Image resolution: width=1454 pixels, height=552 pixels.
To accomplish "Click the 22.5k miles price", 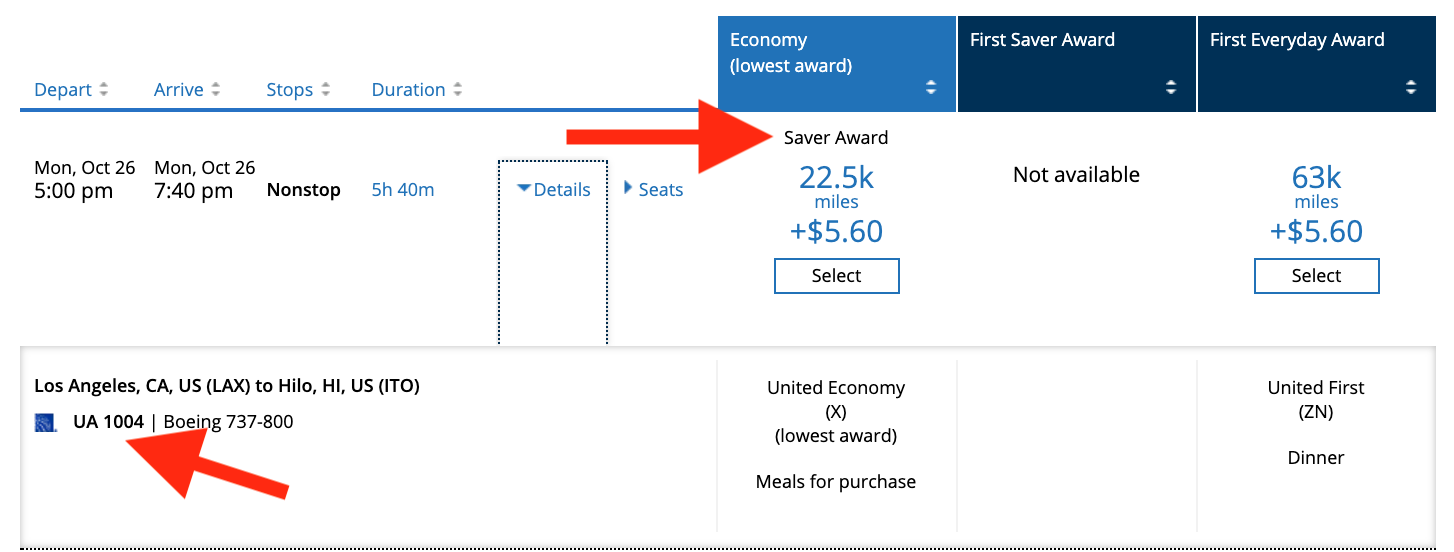I will pyautogui.click(x=837, y=178).
